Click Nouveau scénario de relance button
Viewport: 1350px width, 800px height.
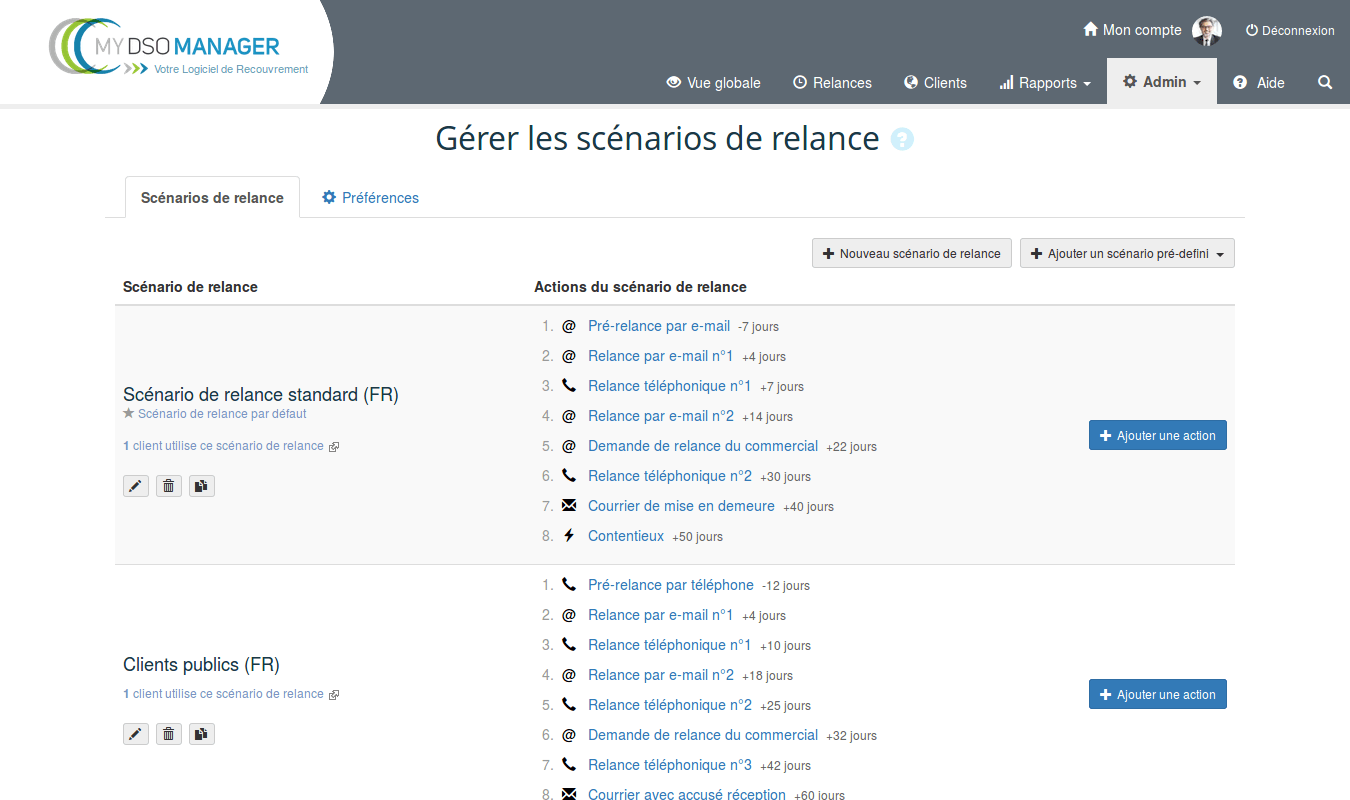click(911, 254)
